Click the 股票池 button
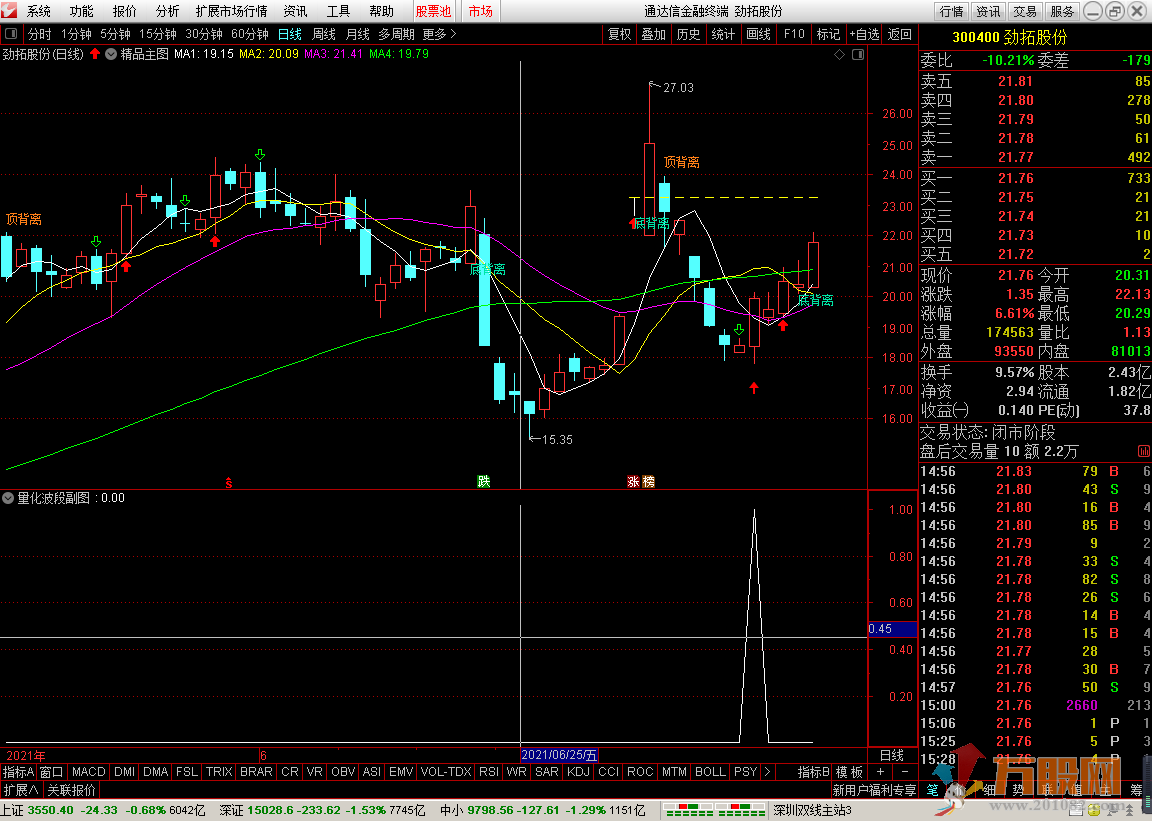This screenshot has height=822, width=1152. [x=433, y=11]
